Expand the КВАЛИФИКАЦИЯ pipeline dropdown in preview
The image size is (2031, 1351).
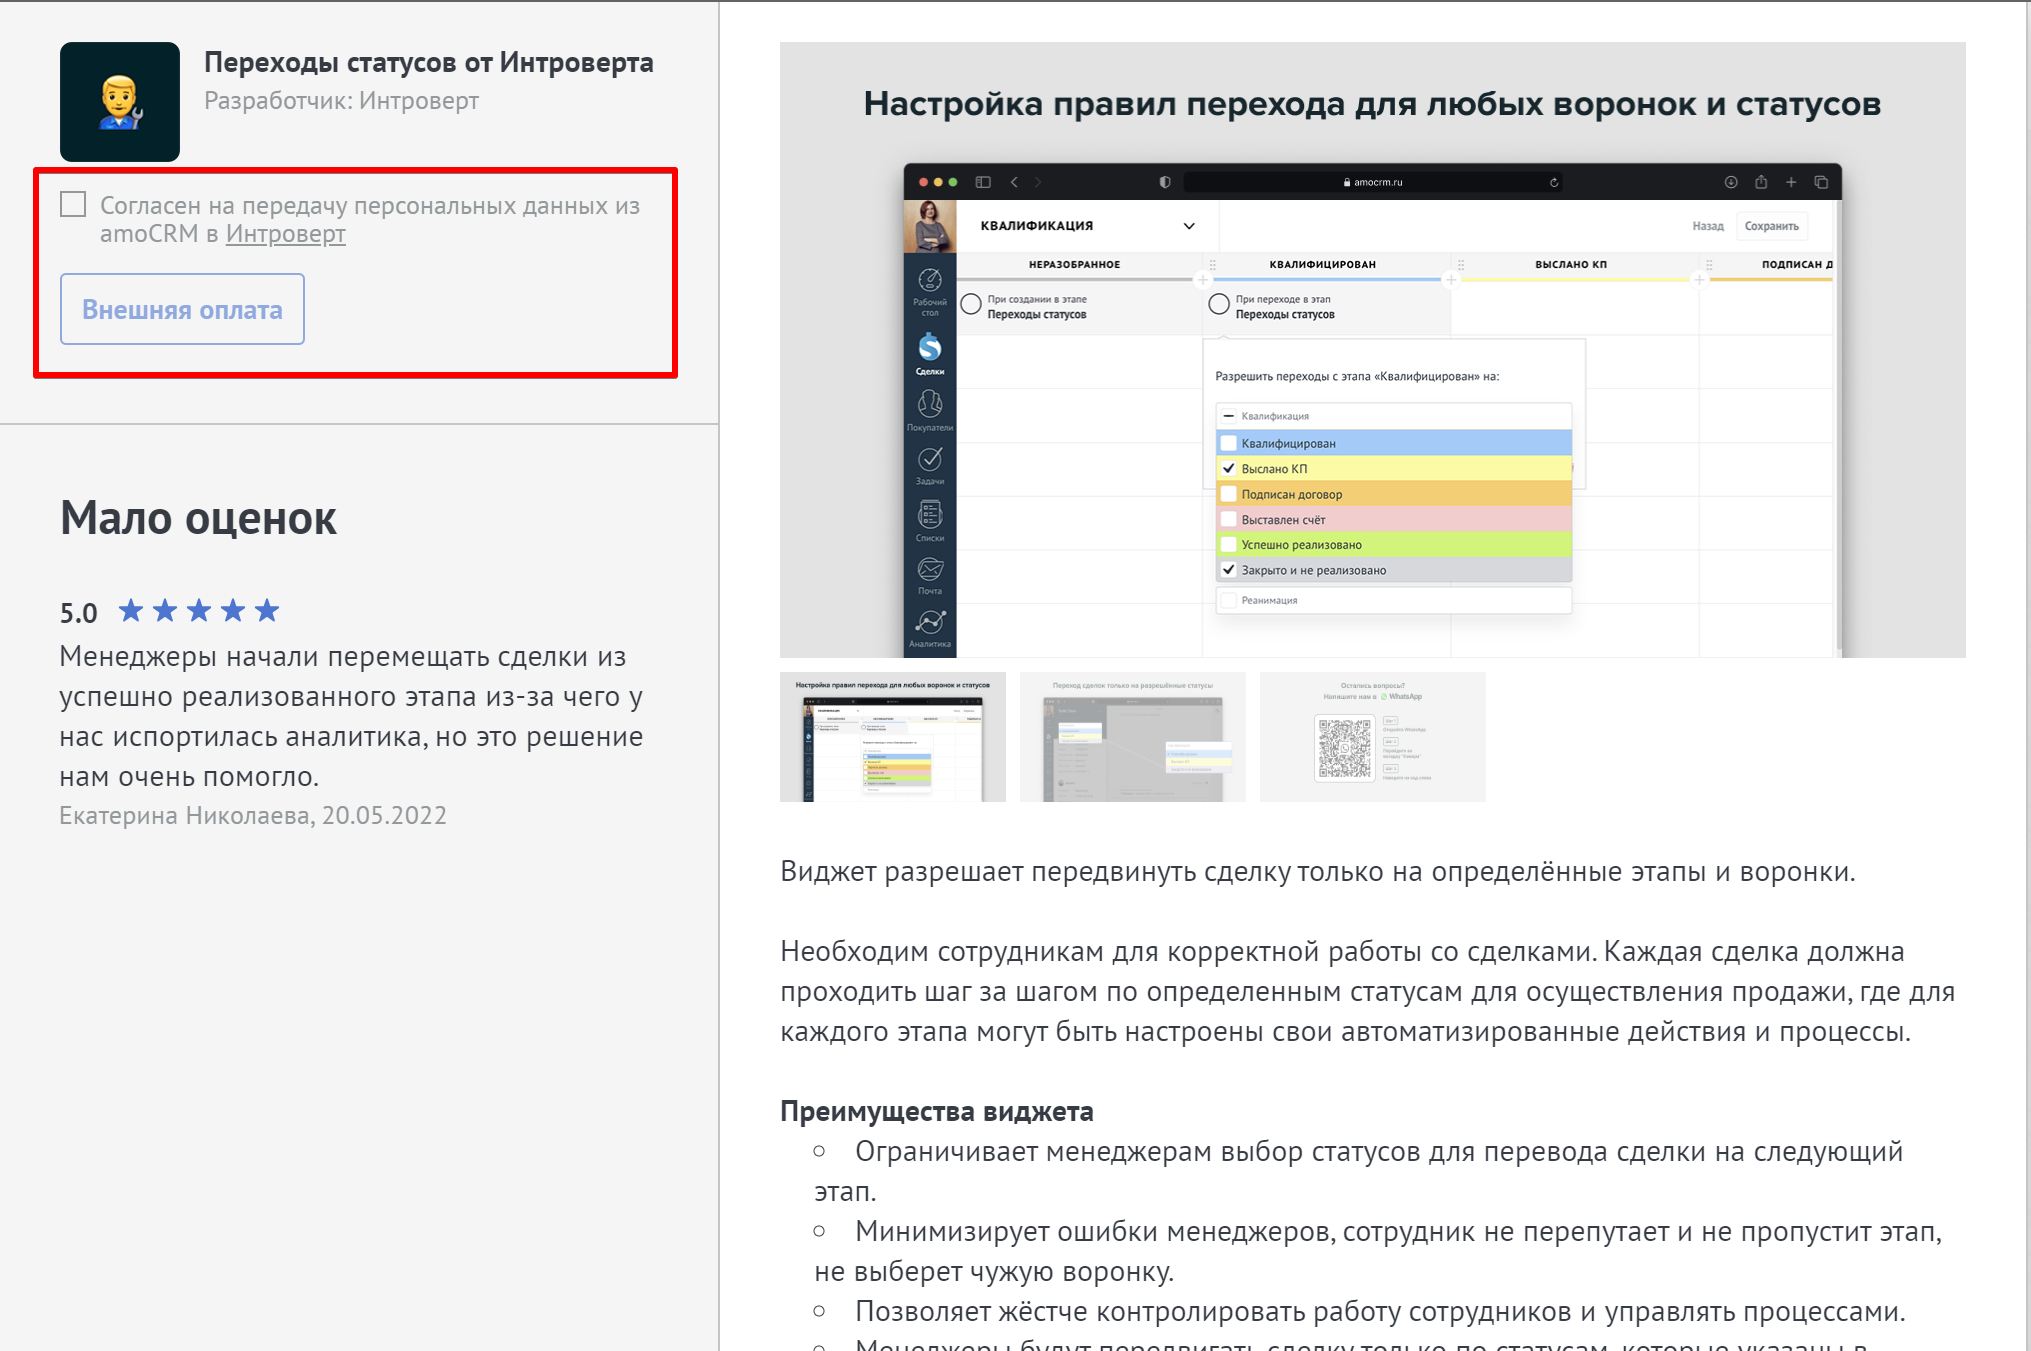coord(1189,226)
